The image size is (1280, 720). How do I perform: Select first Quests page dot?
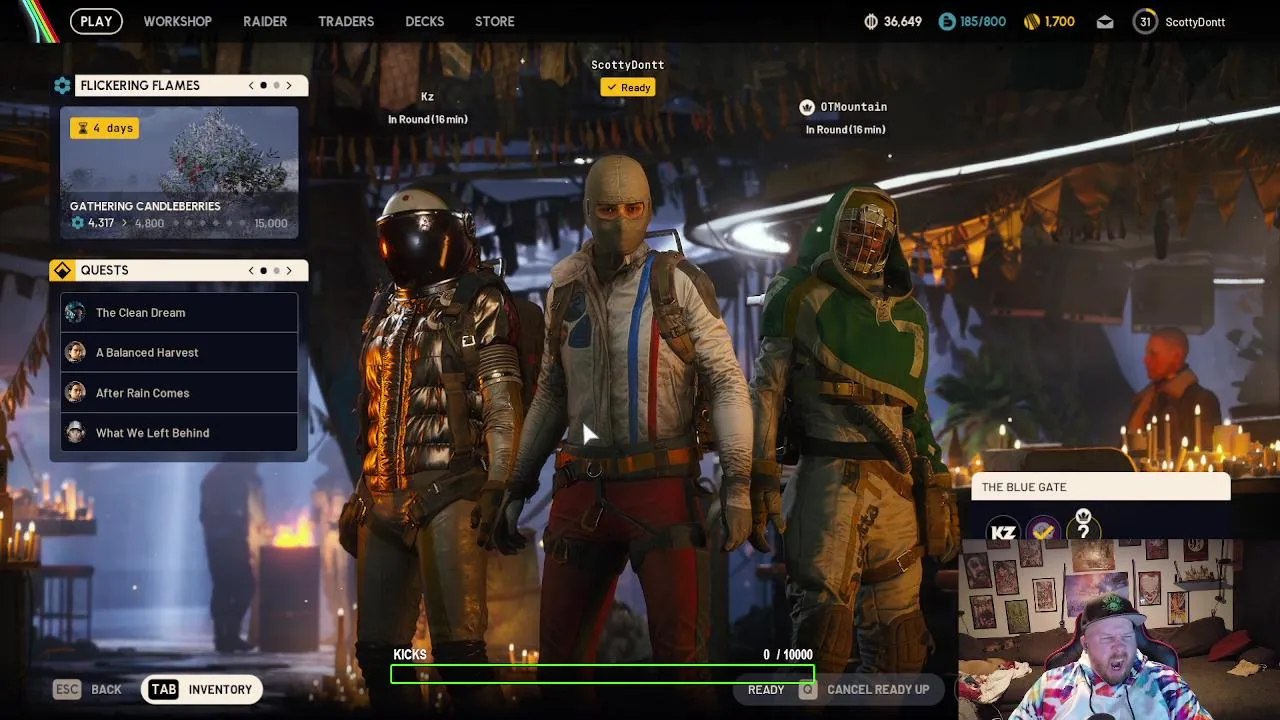(264, 270)
